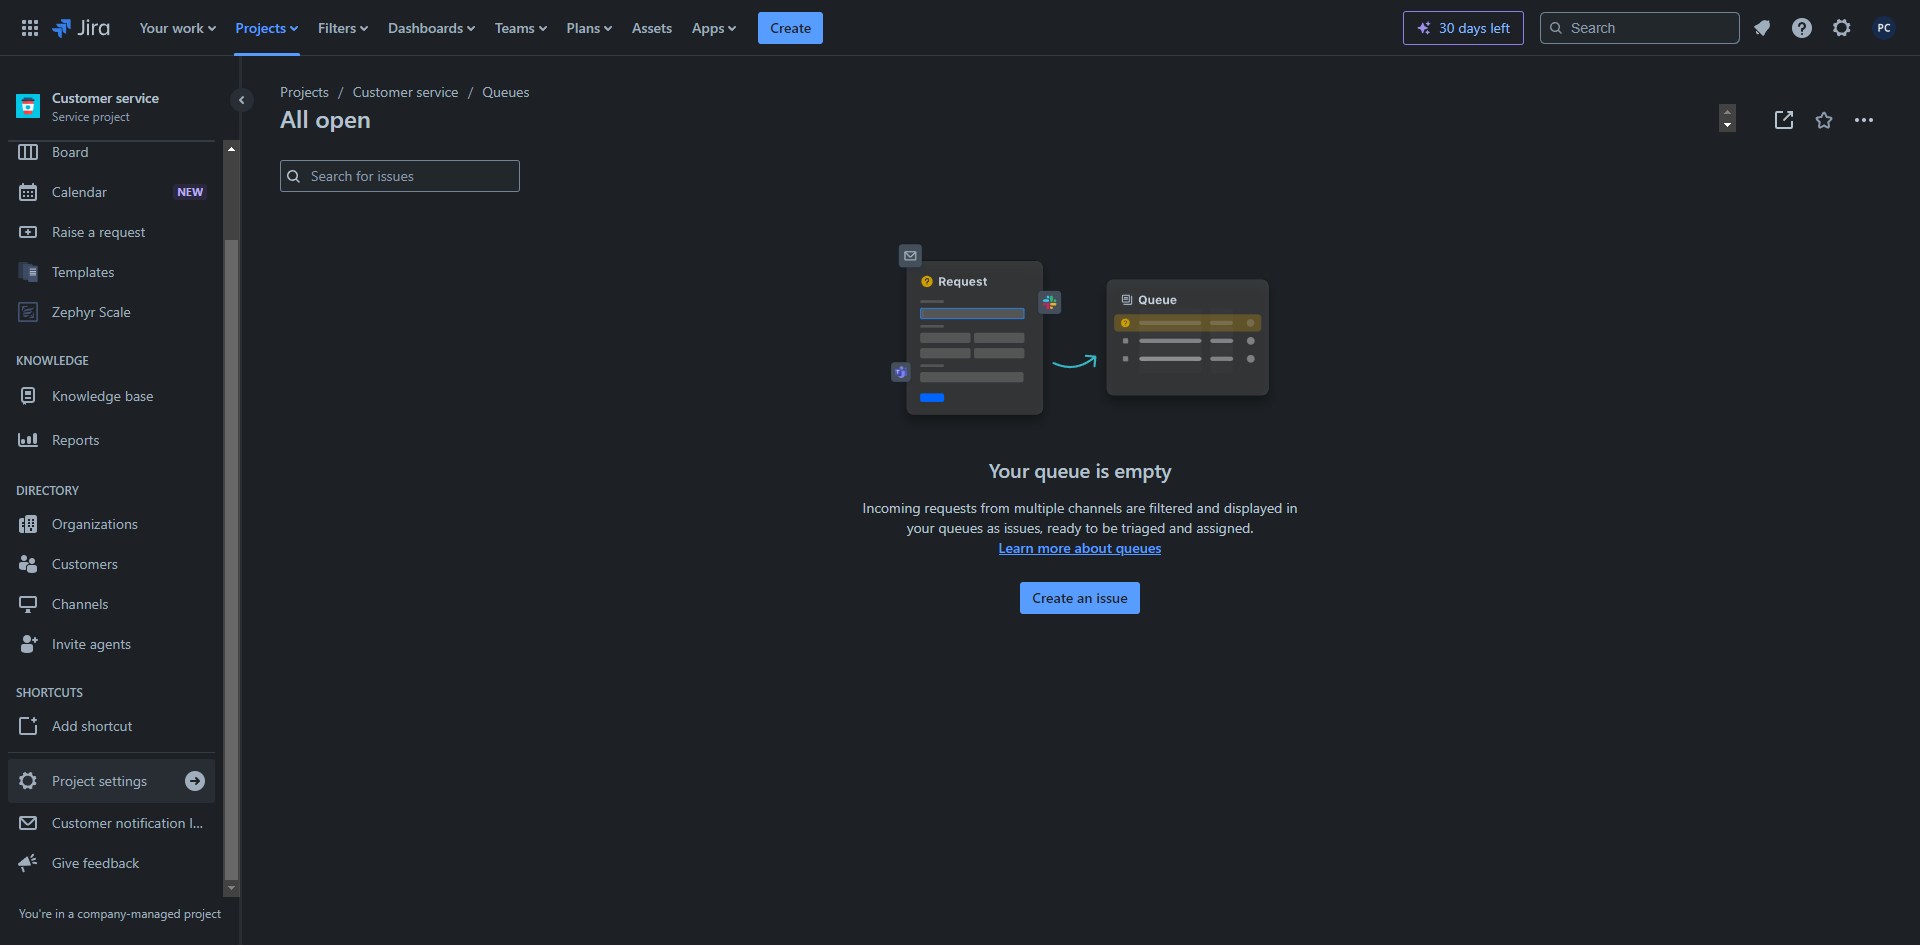The image size is (1920, 945).
Task: Expand the Plans dropdown
Action: [589, 28]
